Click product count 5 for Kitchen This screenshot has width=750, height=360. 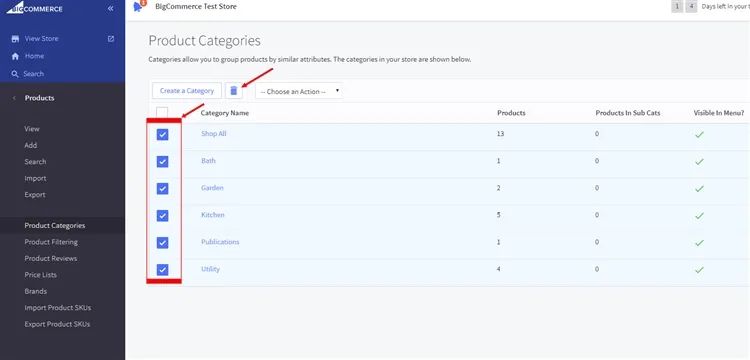pyautogui.click(x=499, y=215)
